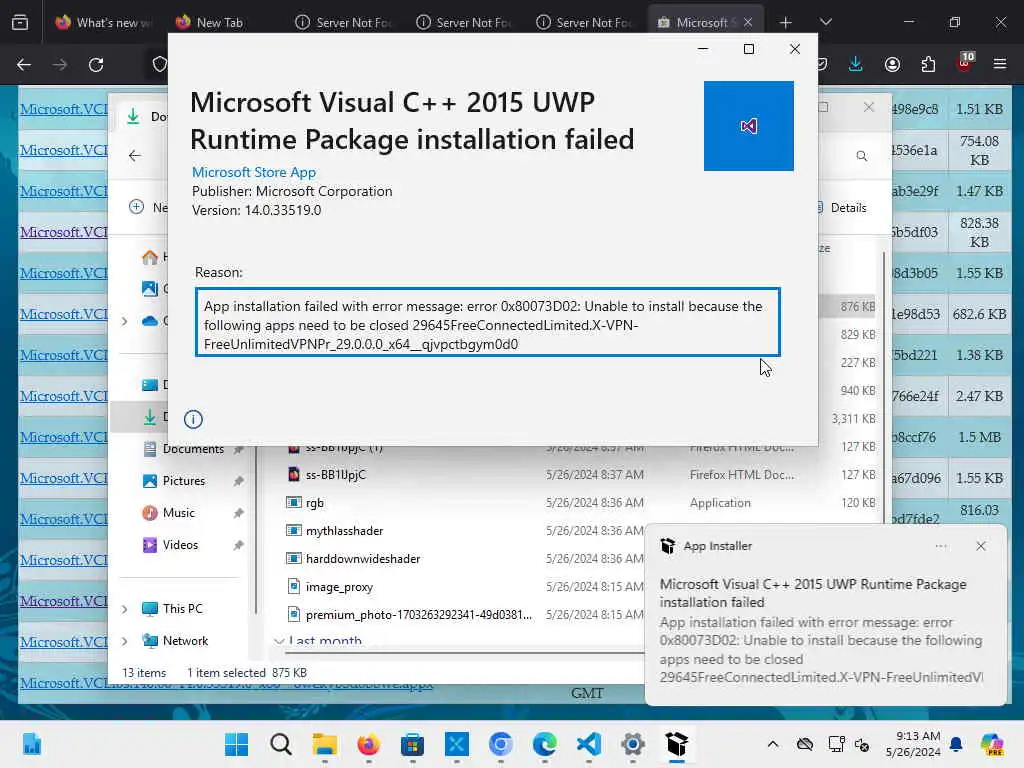Show hidden system tray icons

tap(773, 744)
